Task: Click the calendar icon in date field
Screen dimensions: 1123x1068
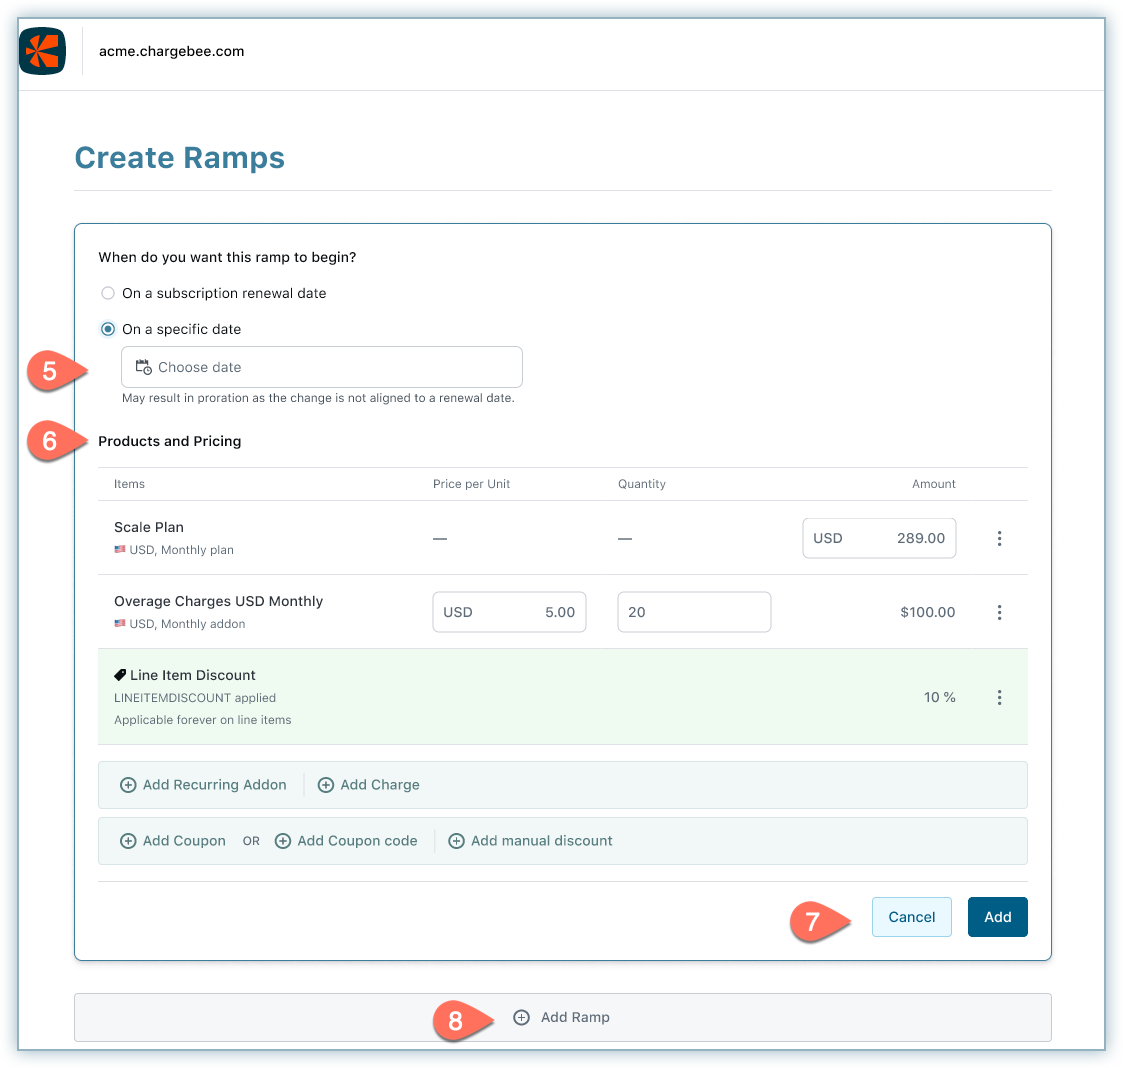Action: coord(143,367)
